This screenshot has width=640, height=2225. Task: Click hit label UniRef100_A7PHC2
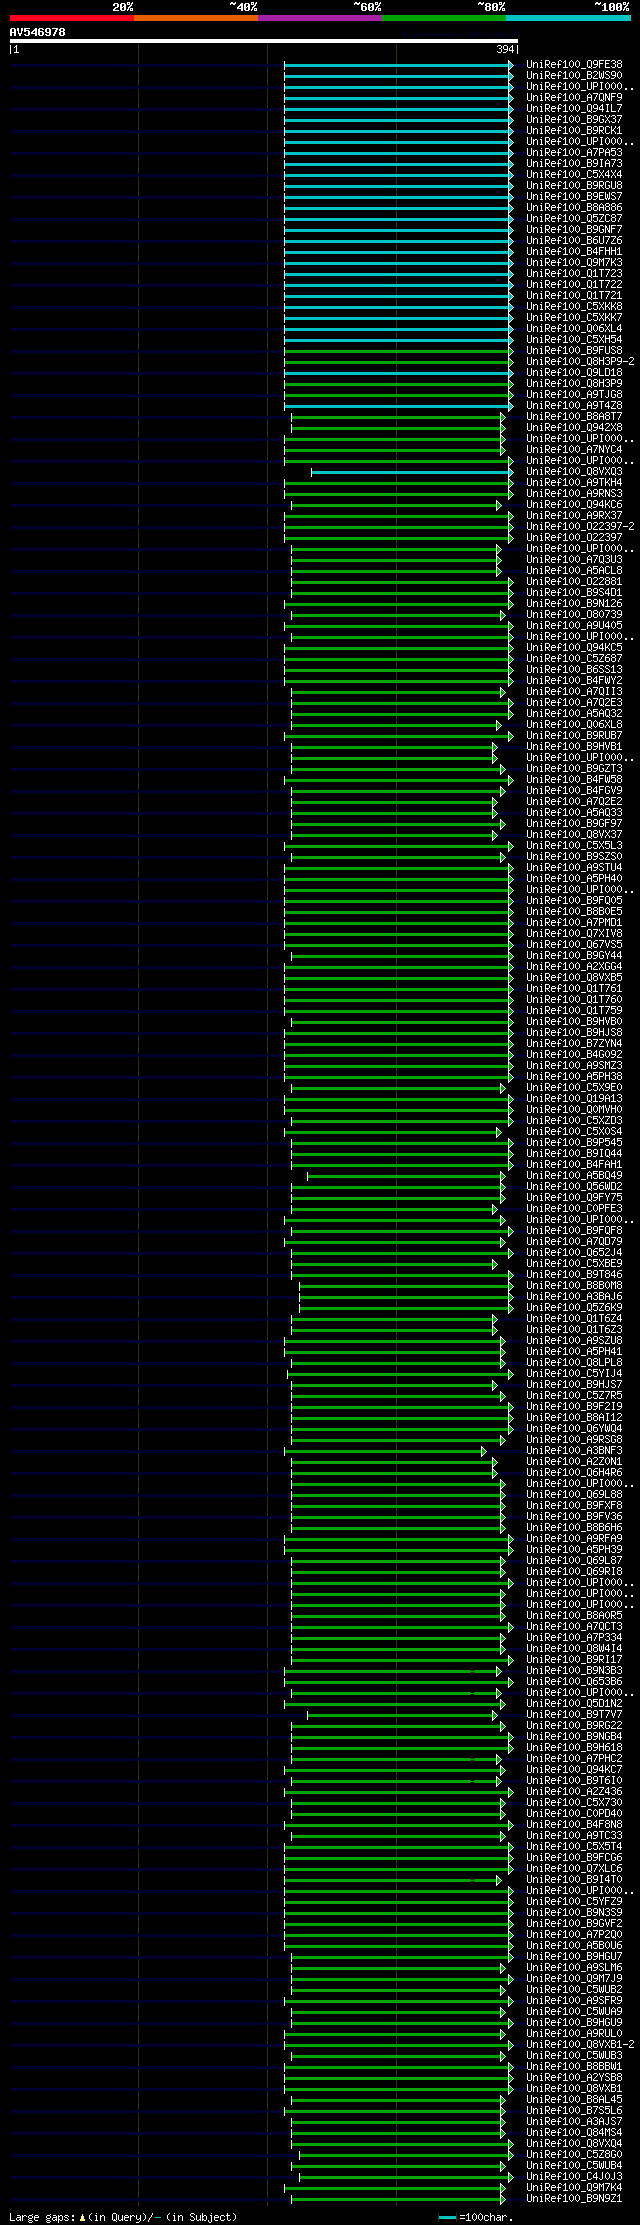[574, 1759]
